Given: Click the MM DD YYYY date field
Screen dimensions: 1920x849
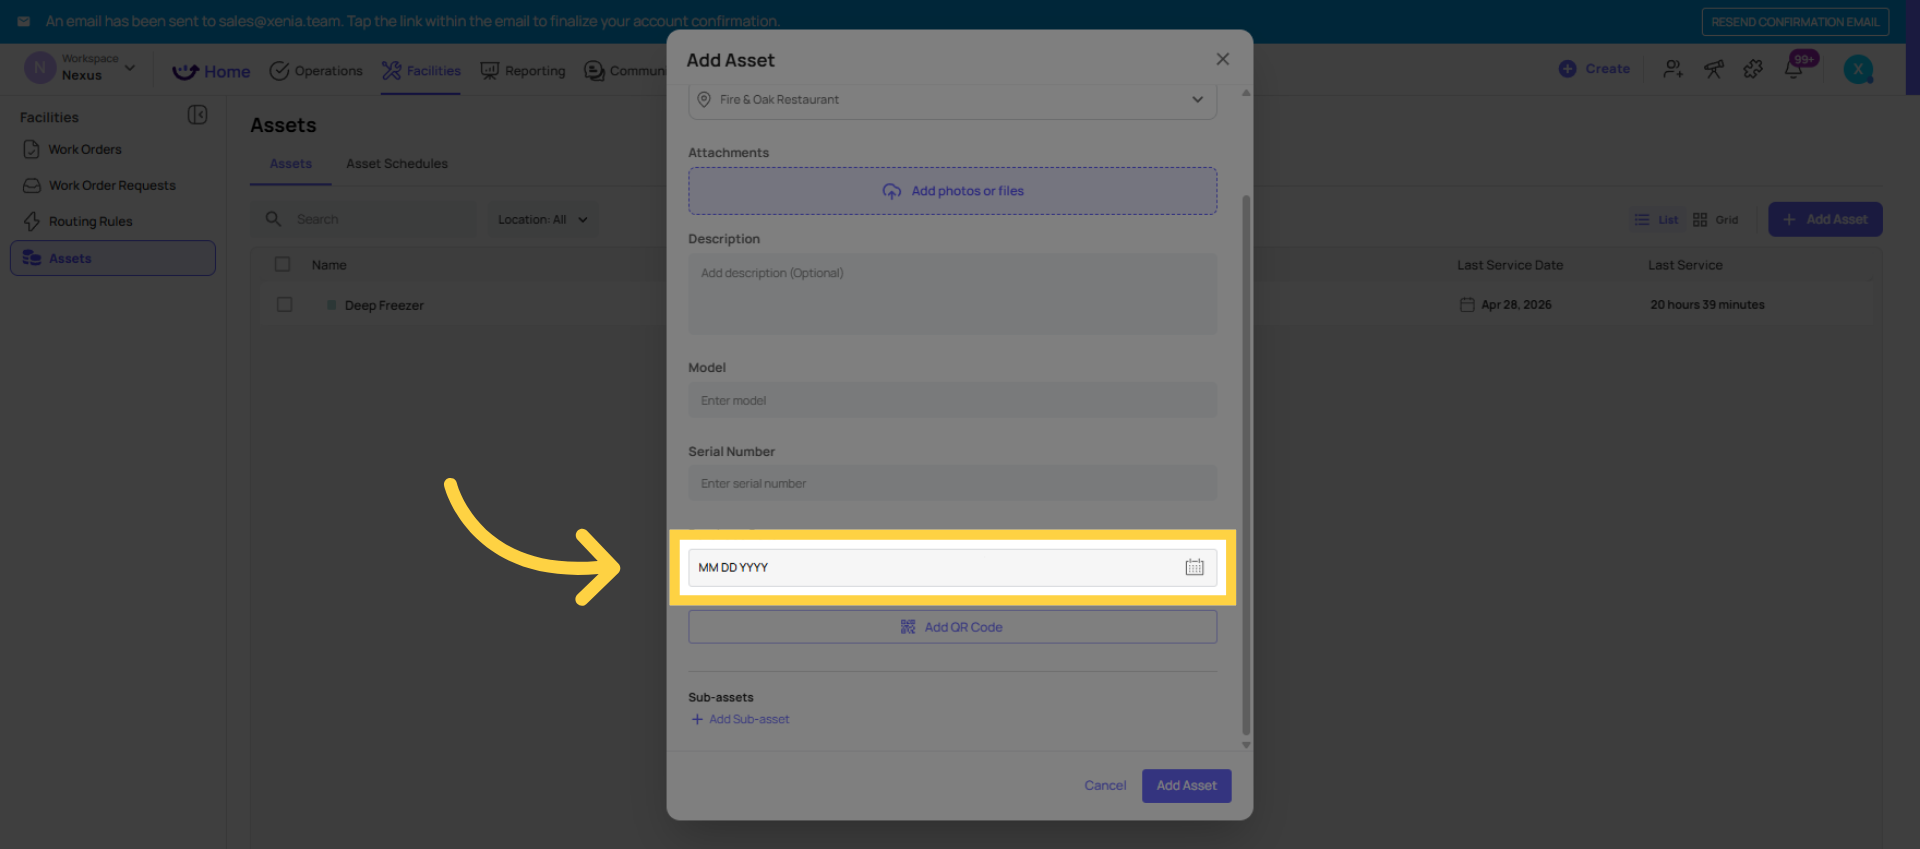Looking at the screenshot, I should click(x=952, y=567).
